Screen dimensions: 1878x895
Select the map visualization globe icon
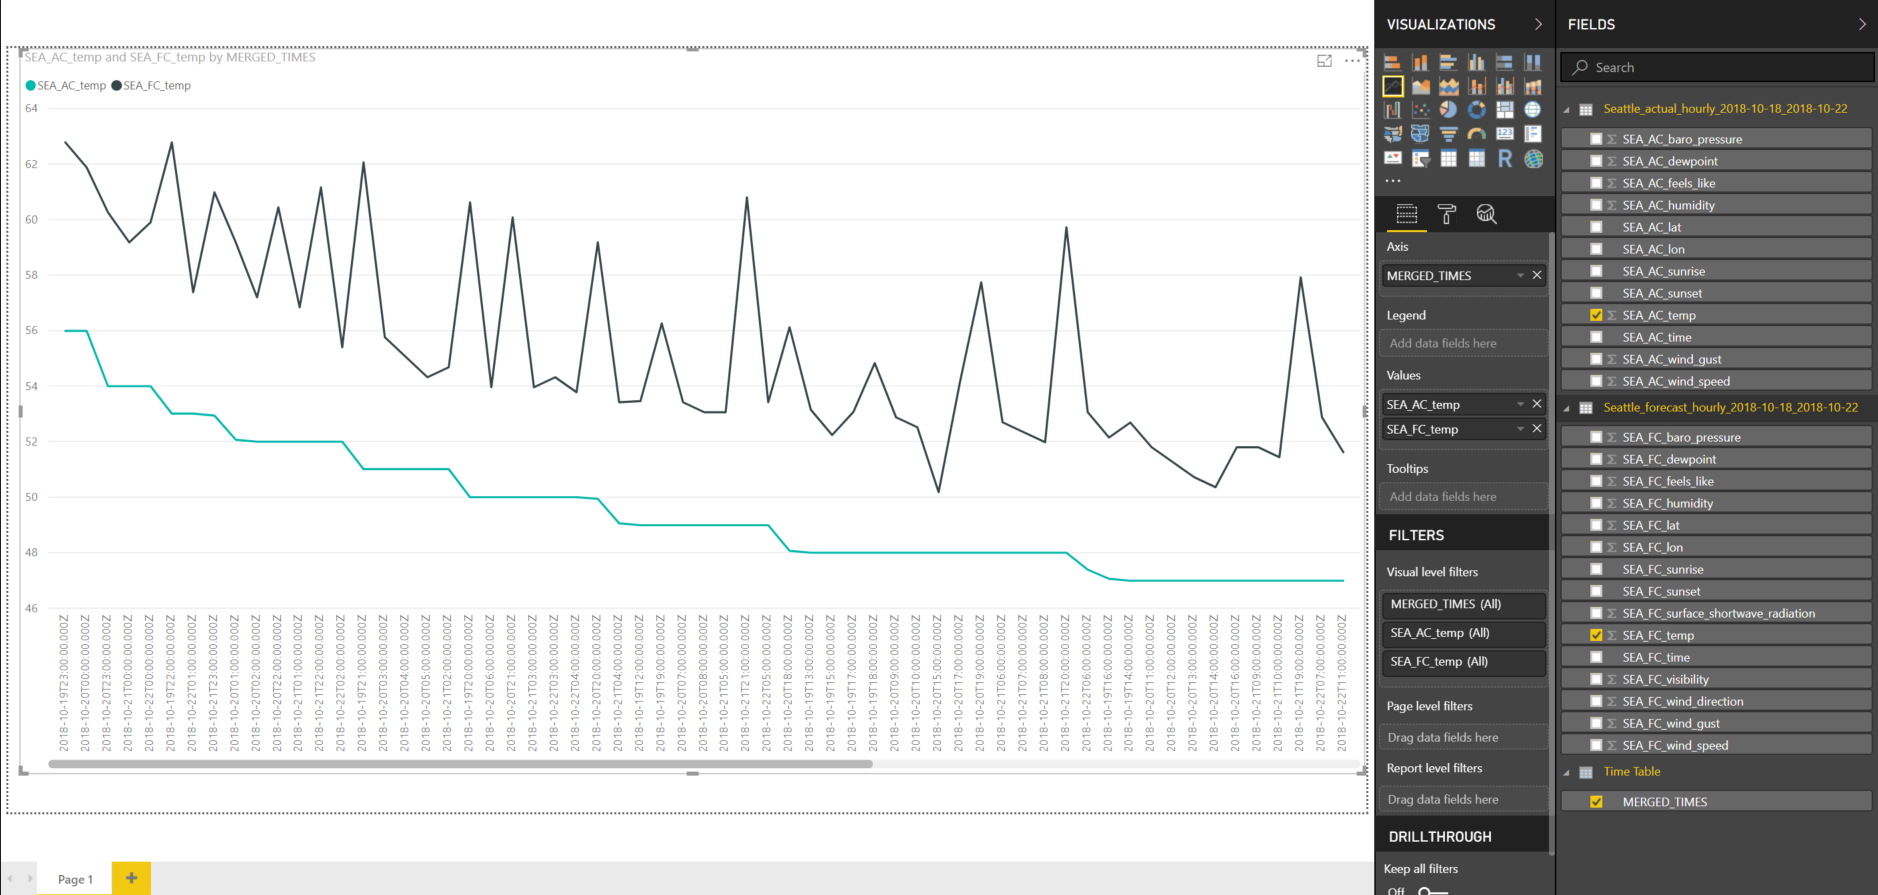[1533, 110]
